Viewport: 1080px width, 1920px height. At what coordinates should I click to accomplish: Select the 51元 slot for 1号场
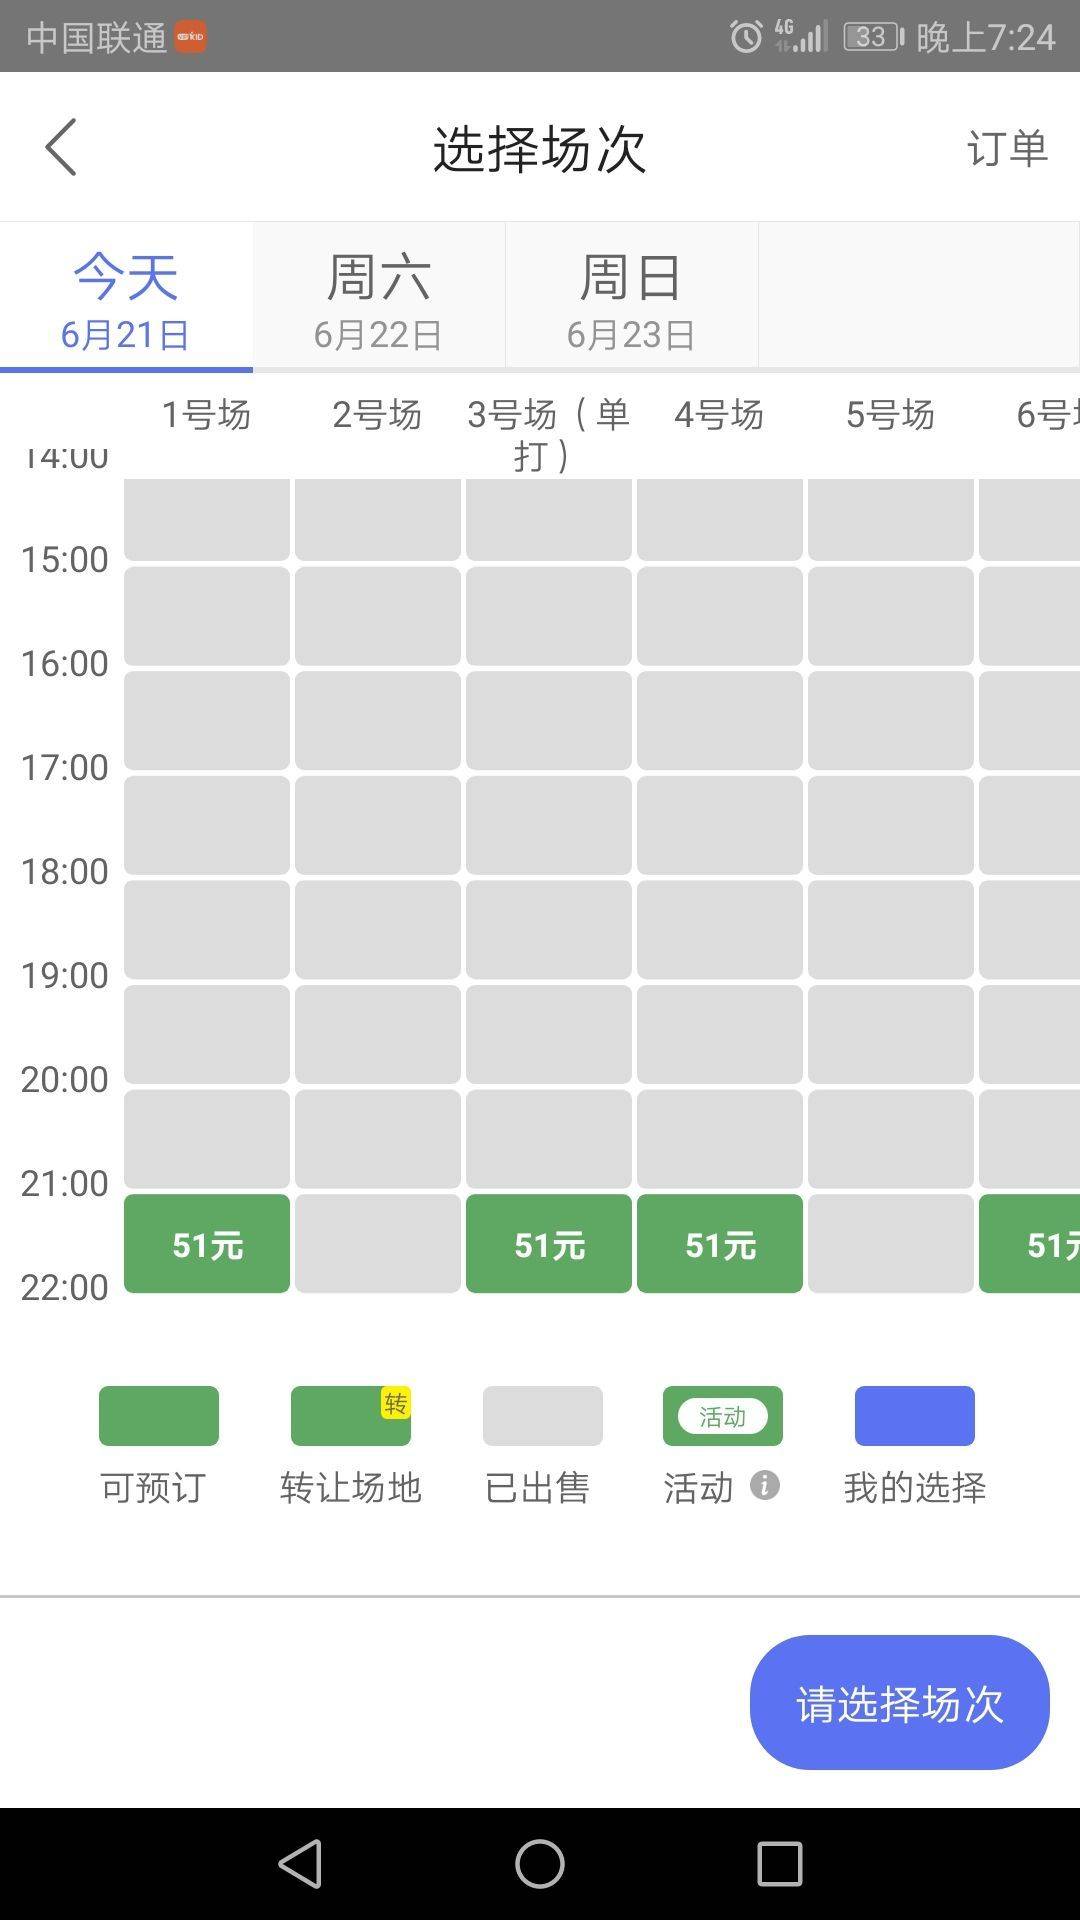(x=207, y=1244)
